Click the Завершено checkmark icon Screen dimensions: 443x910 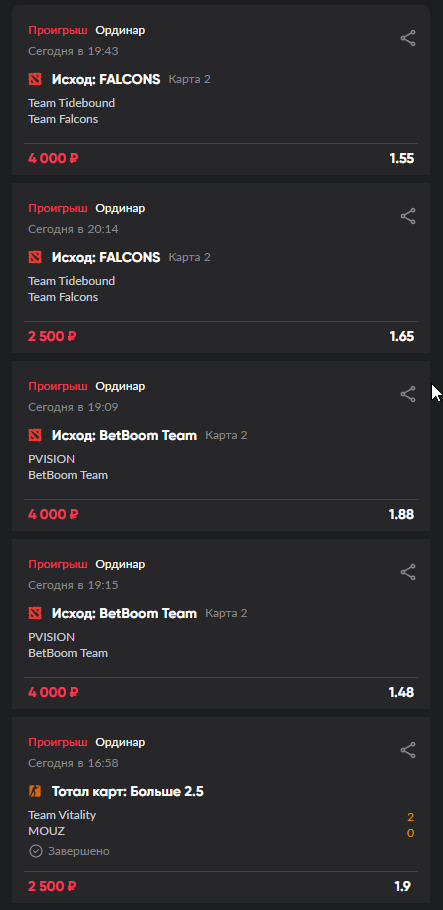35,851
